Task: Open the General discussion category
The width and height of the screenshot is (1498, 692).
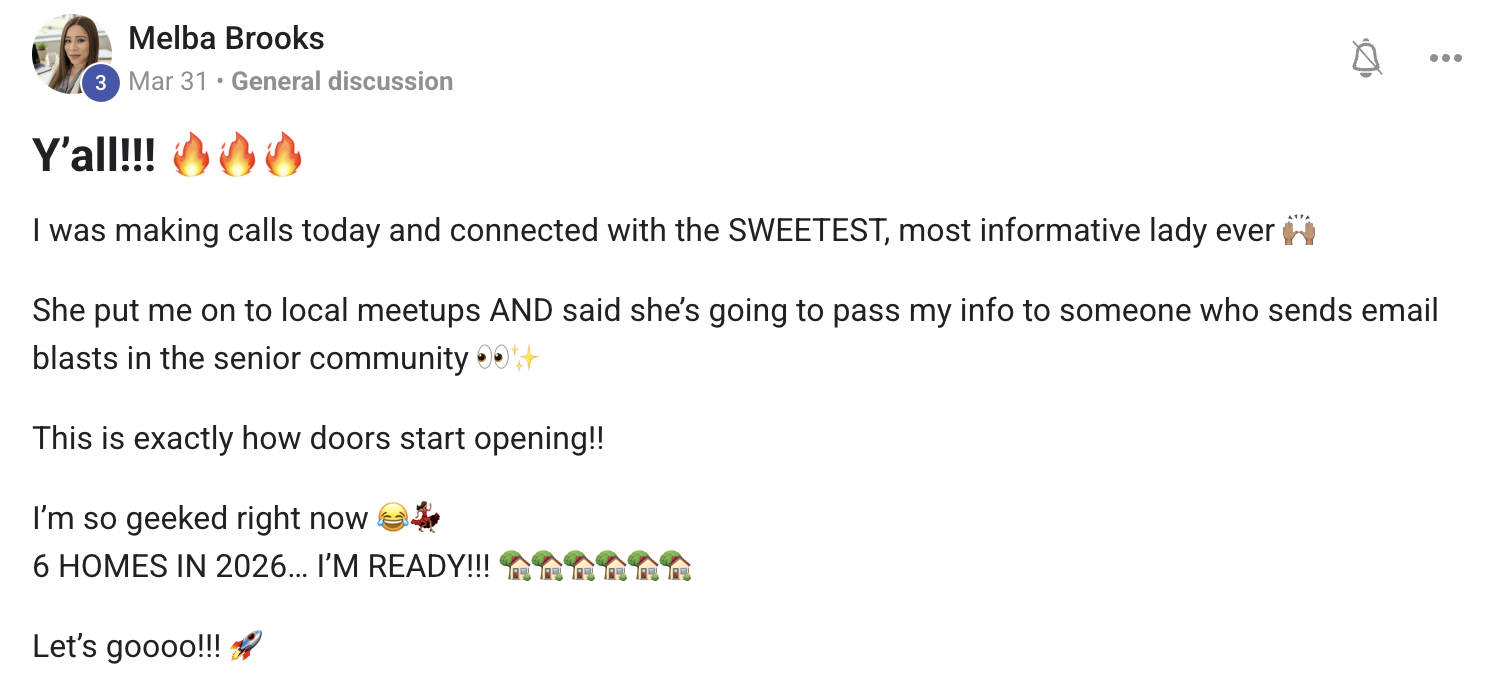Action: 342,81
